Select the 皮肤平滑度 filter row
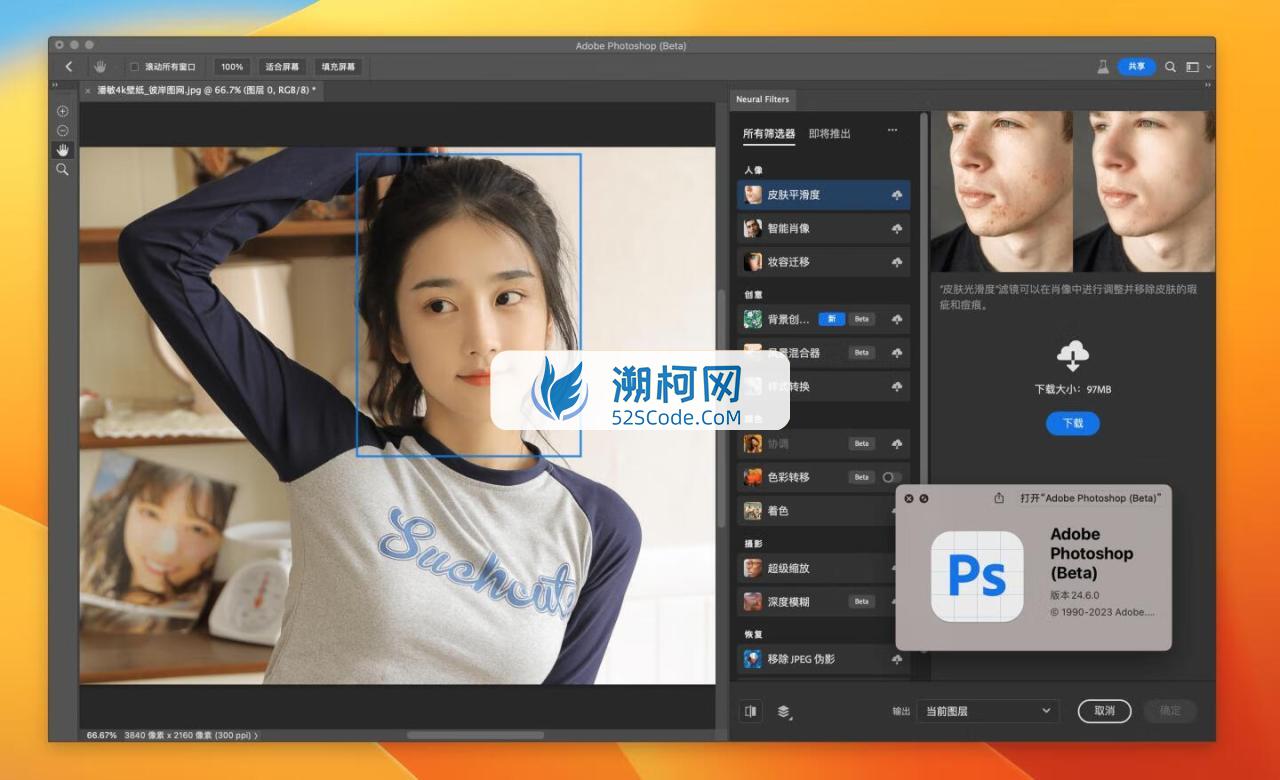1280x780 pixels. (823, 195)
